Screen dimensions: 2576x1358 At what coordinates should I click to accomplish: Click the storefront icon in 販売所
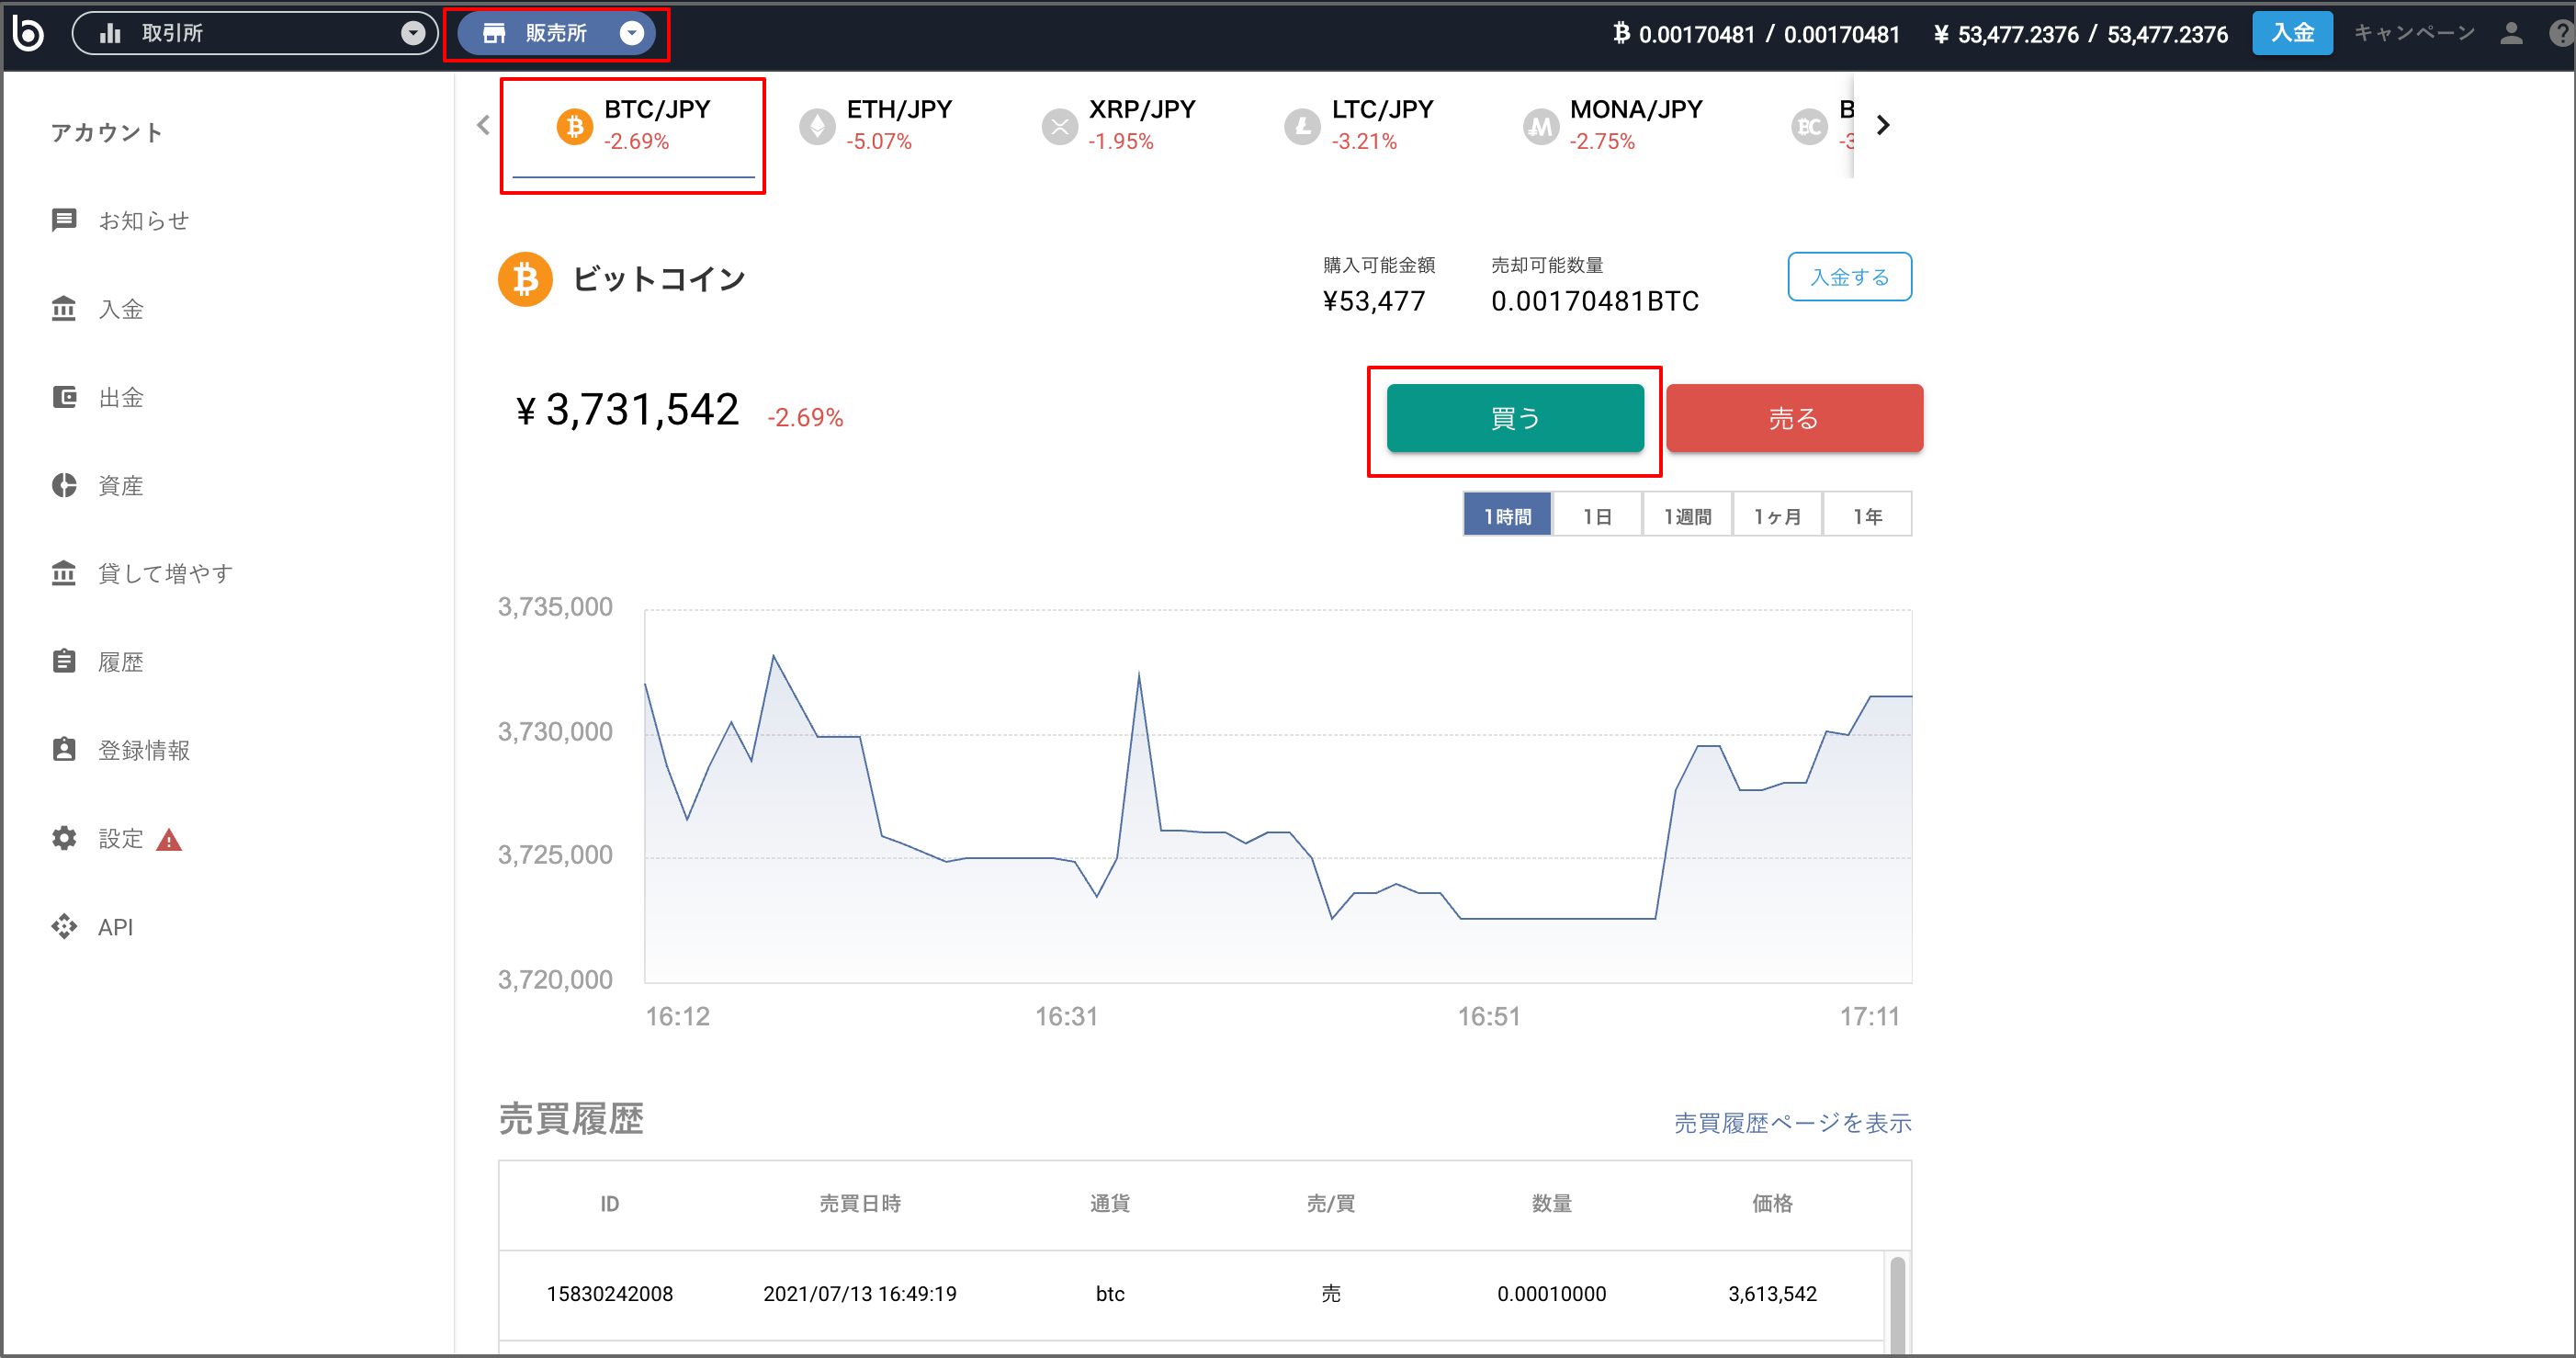coord(494,33)
